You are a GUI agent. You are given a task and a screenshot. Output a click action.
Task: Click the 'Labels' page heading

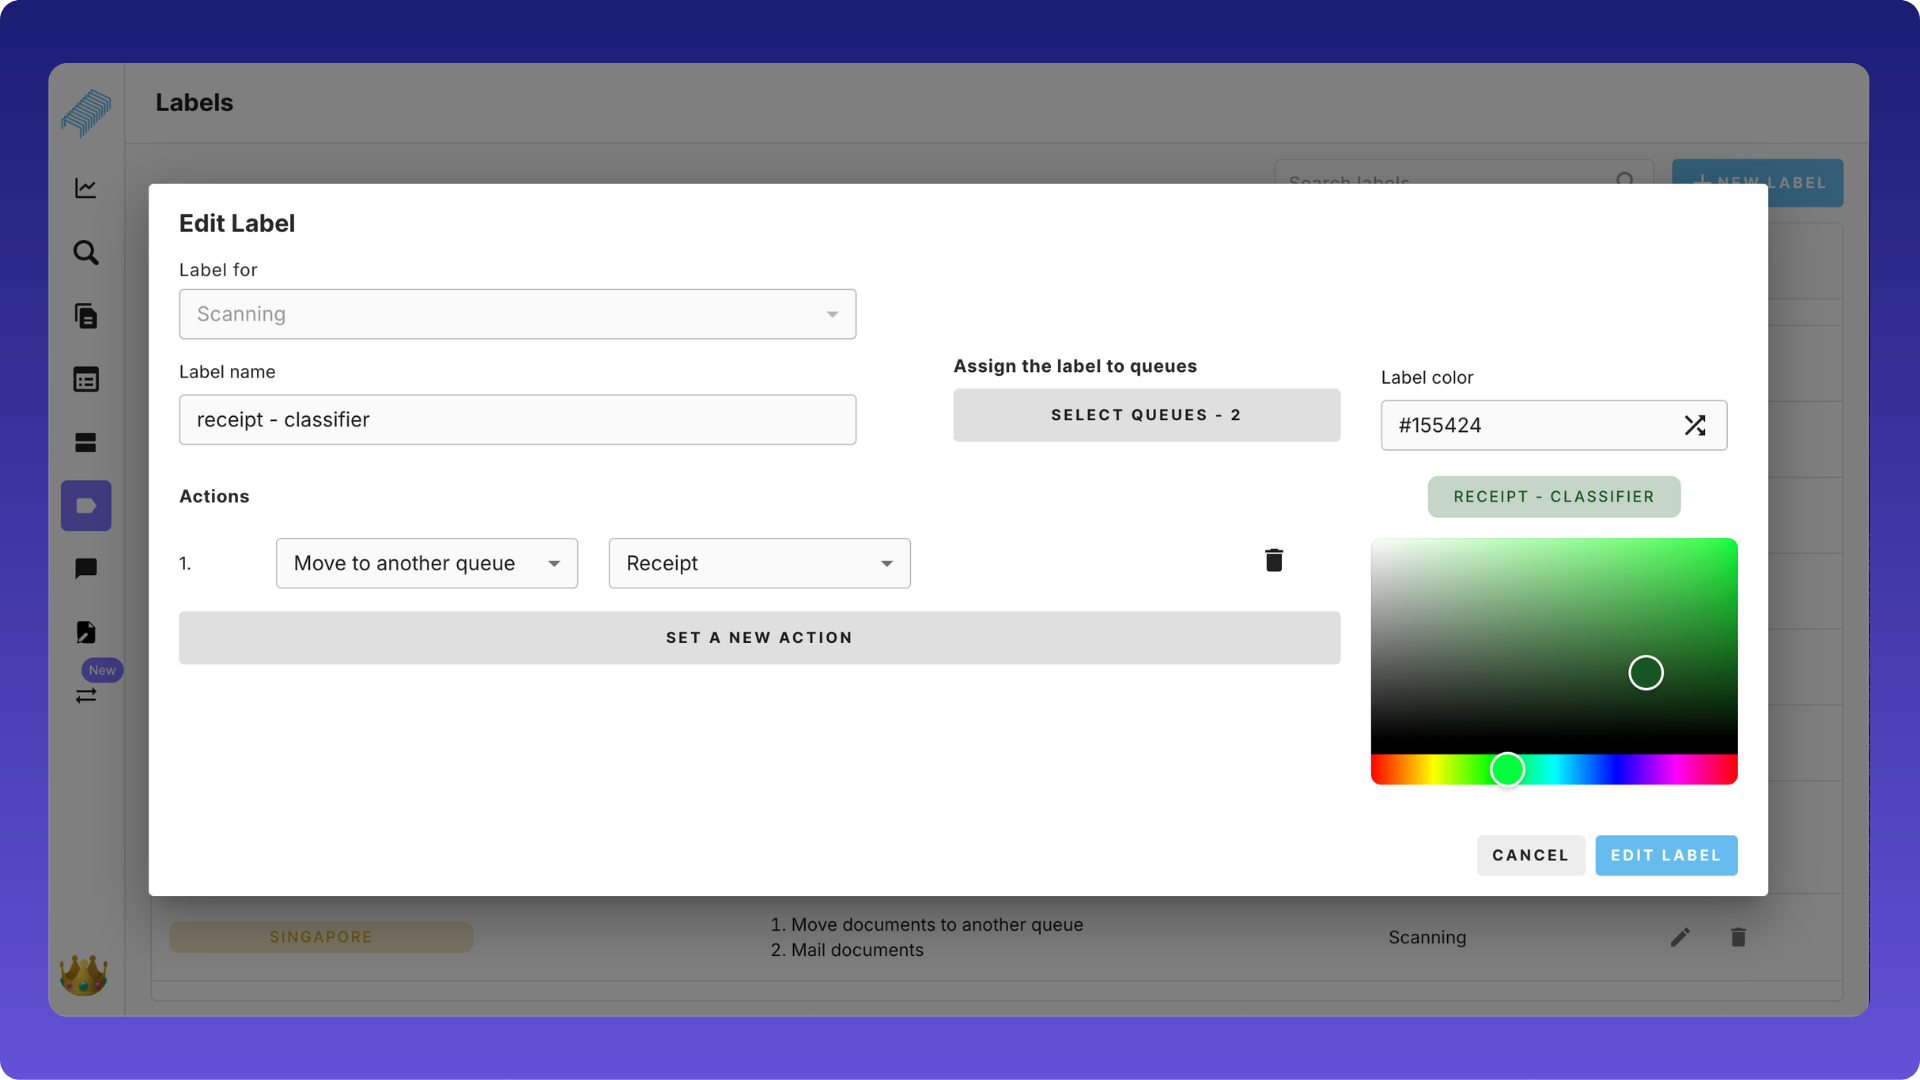pyautogui.click(x=194, y=103)
